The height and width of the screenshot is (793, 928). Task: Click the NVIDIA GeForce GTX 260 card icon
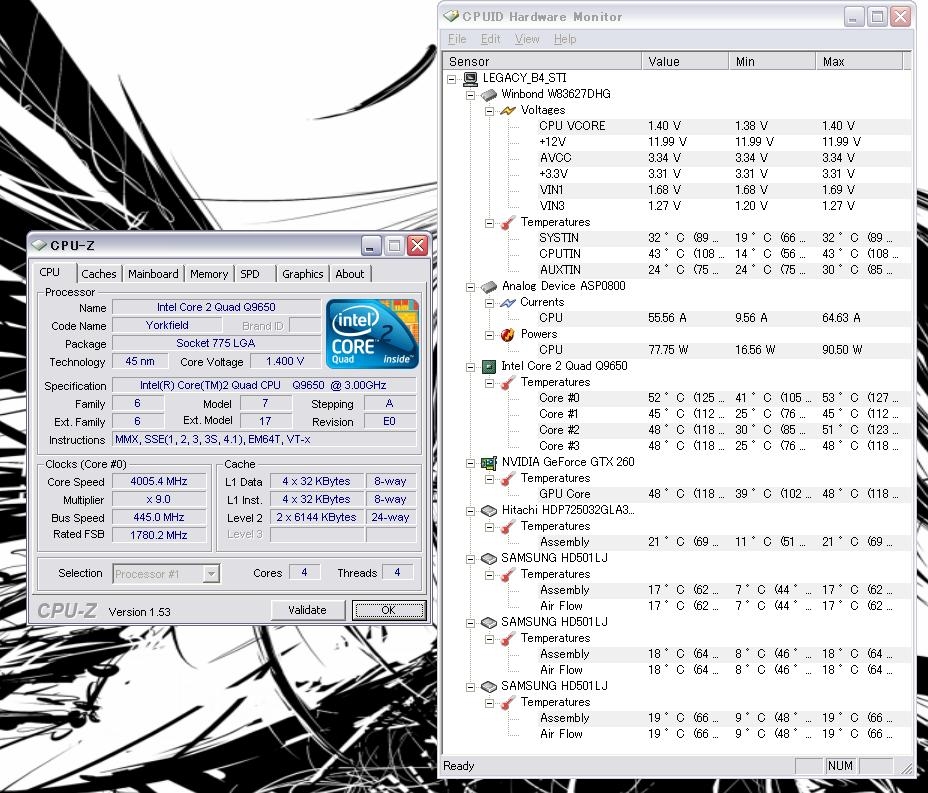[x=489, y=462]
